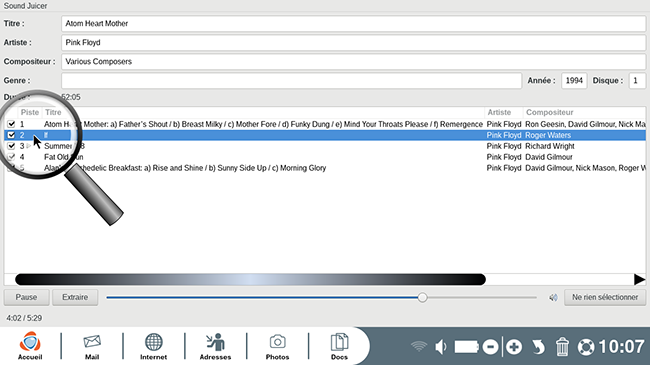Select the Alan's Psychedelic Breakfast track row
Screen dimensions: 650x365
(x=325, y=168)
